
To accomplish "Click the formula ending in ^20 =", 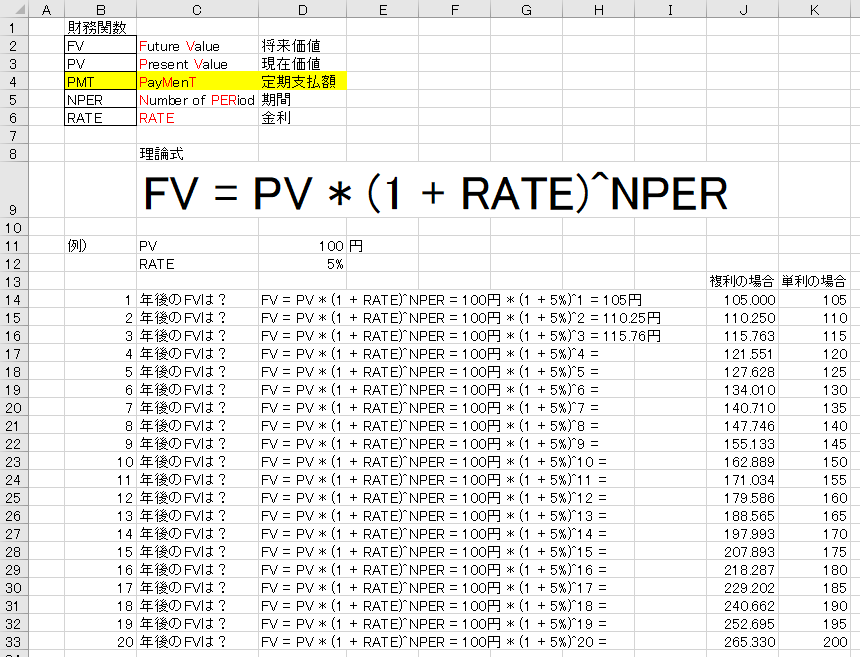I will pyautogui.click(x=434, y=642).
